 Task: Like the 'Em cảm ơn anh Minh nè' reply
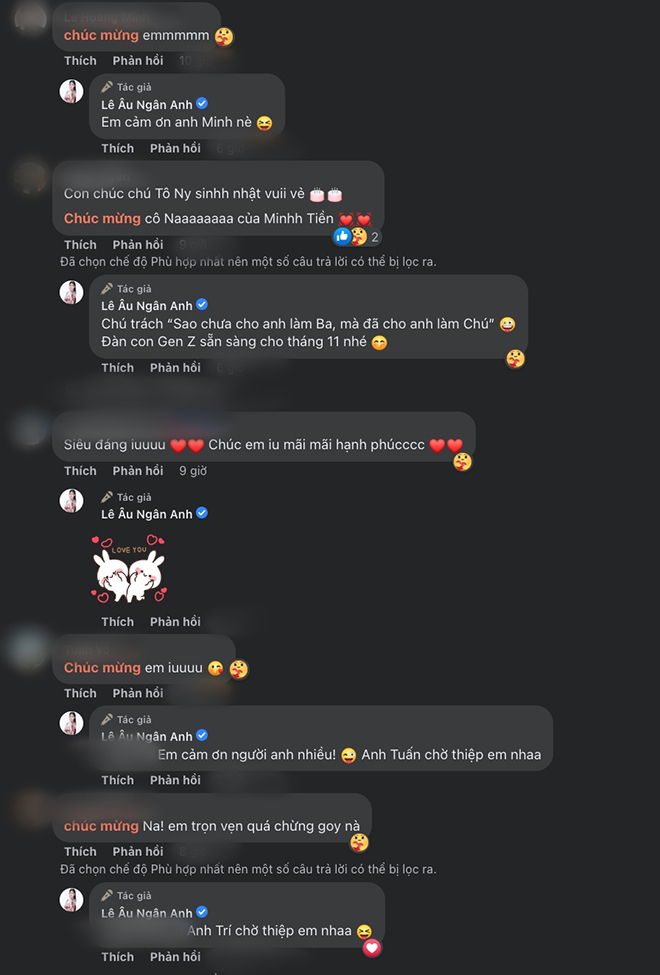[x=118, y=148]
